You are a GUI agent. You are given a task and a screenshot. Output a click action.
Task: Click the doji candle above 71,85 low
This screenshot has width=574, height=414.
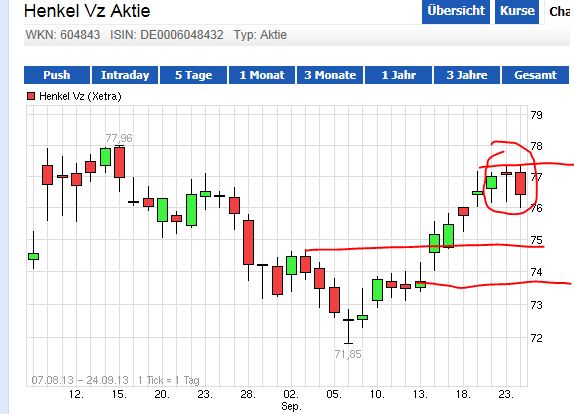point(348,326)
